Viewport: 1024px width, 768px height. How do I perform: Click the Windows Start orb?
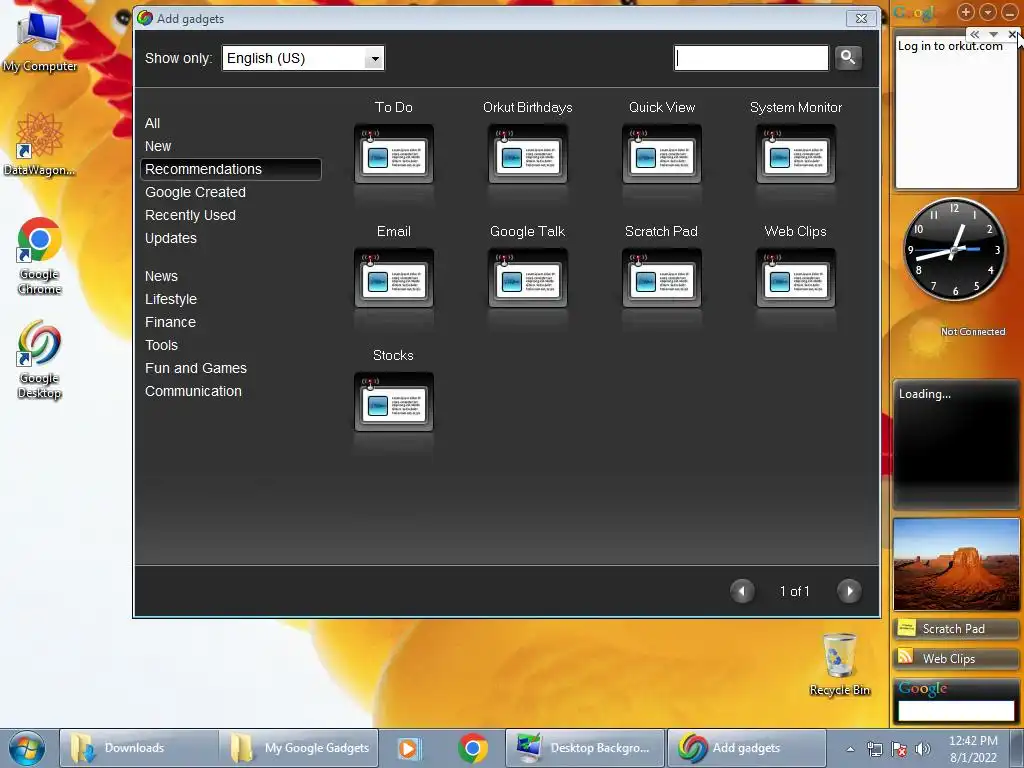click(27, 748)
